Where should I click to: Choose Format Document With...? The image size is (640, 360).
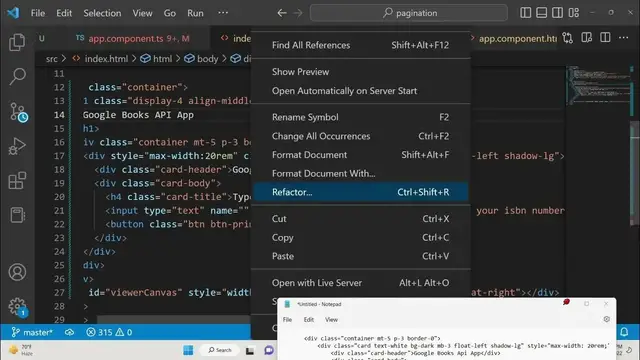(x=360, y=173)
